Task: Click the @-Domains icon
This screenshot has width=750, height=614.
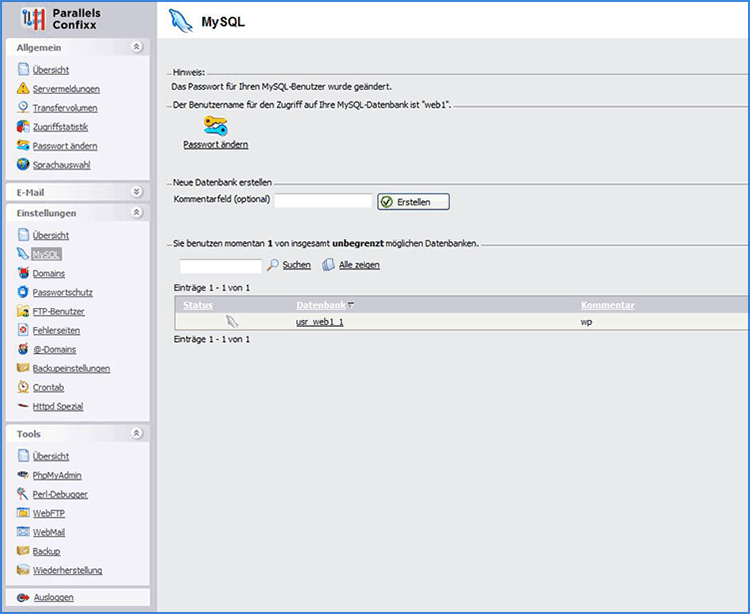Action: tap(23, 349)
